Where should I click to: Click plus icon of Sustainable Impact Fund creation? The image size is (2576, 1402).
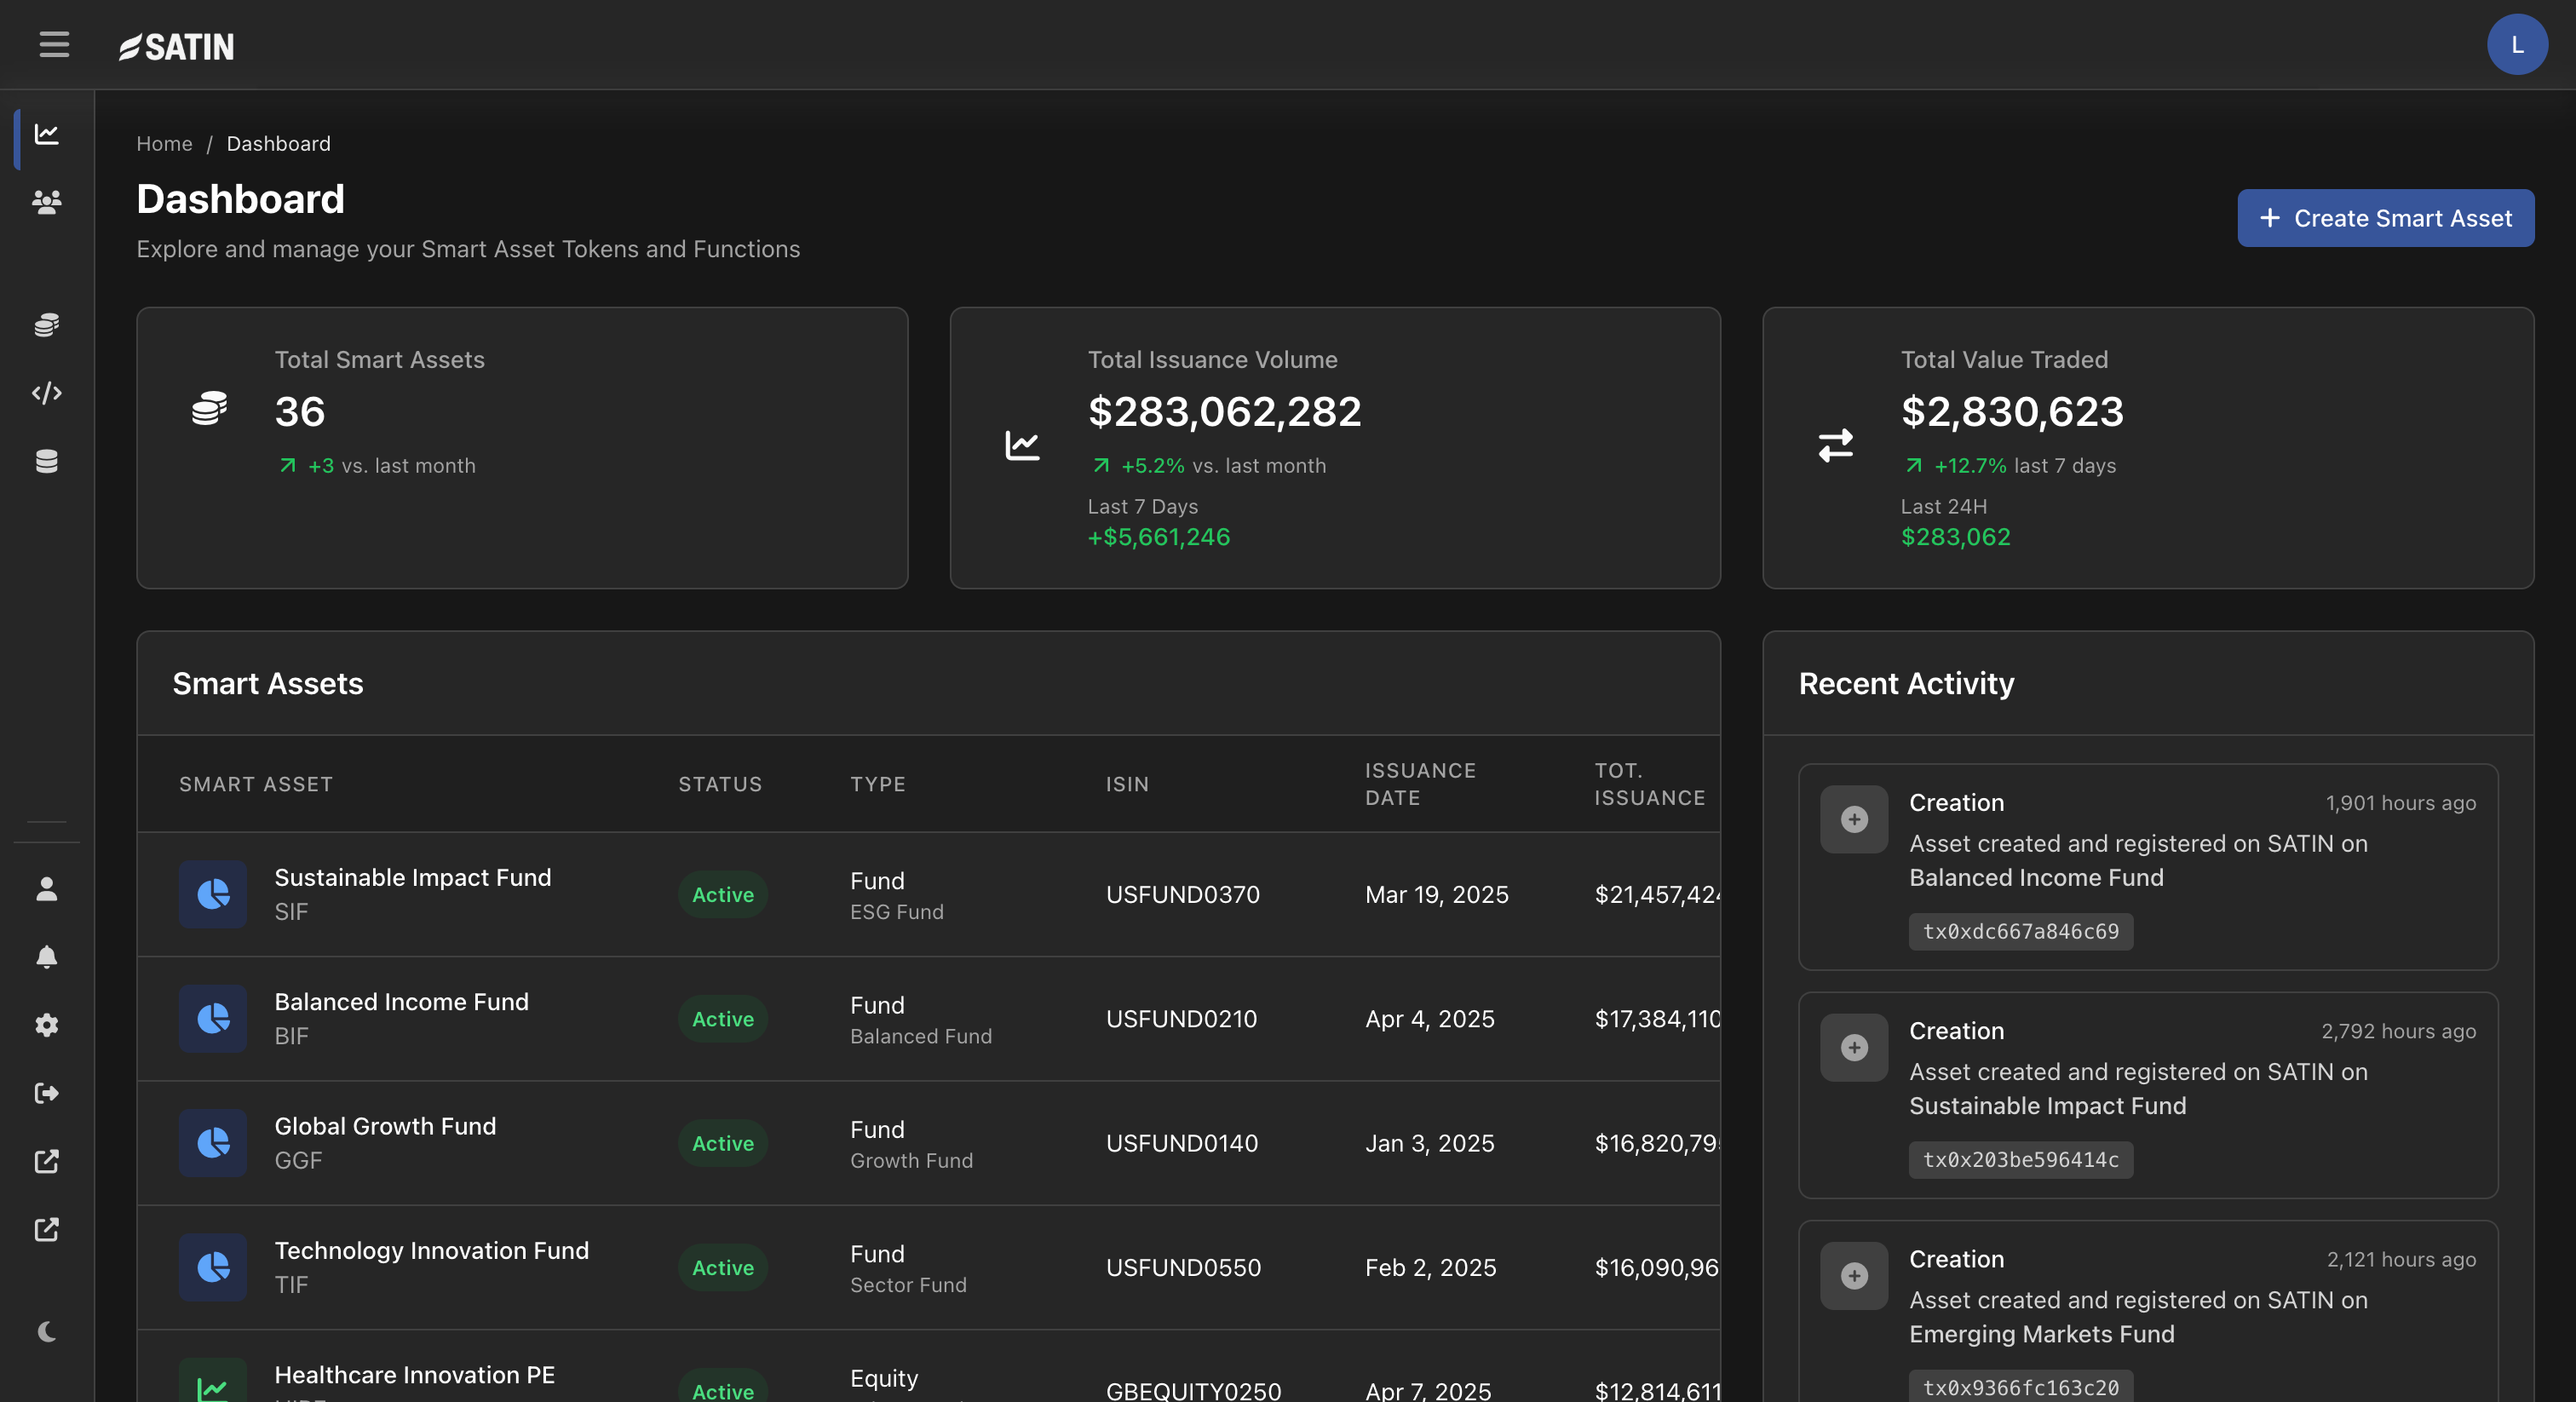(x=1854, y=1047)
